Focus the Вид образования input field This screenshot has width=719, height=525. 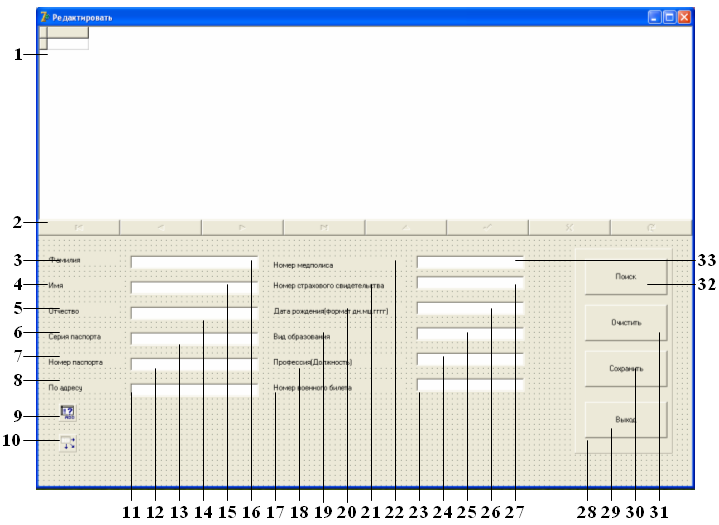tap(470, 334)
